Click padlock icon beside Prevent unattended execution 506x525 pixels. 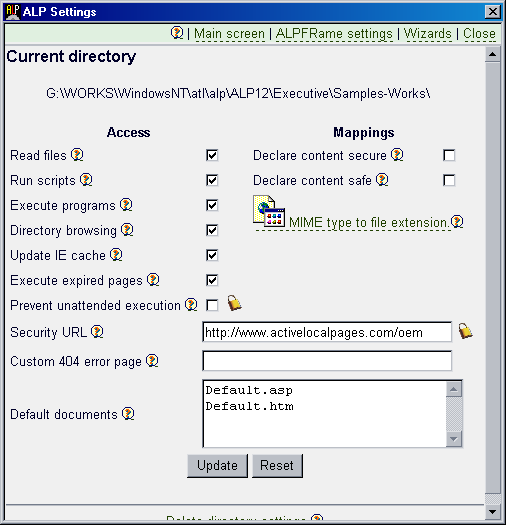(x=234, y=303)
